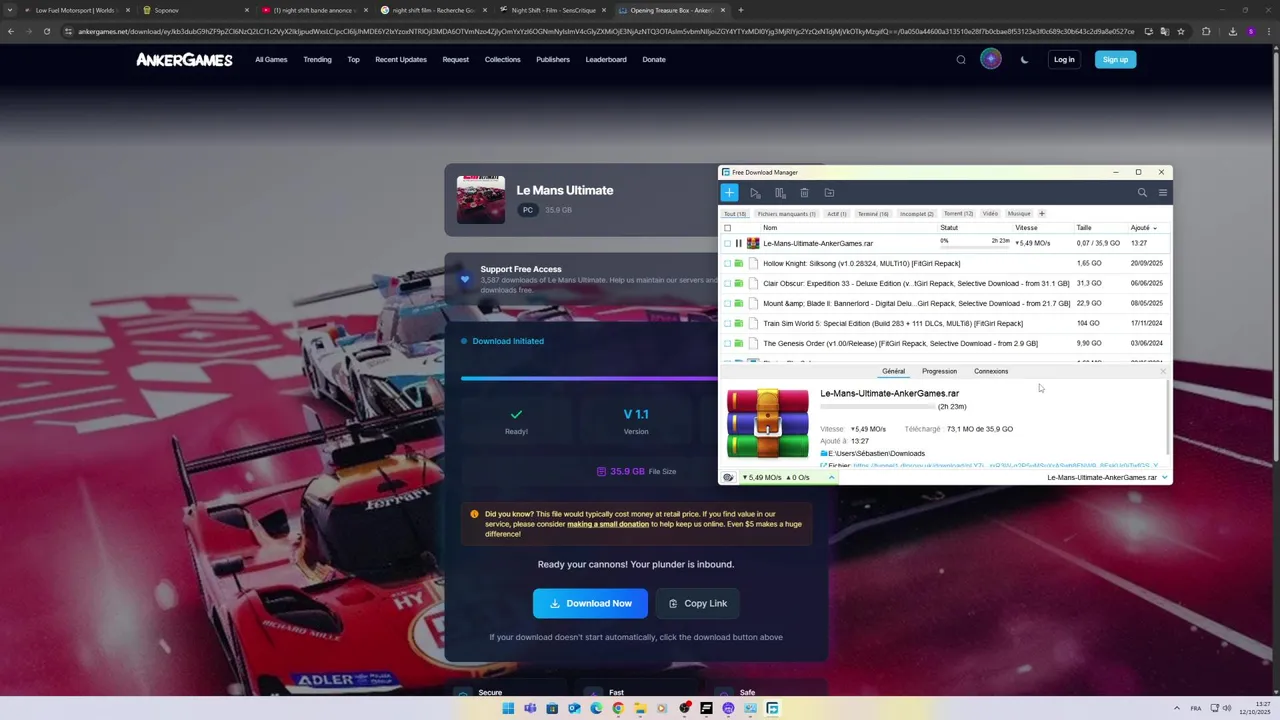Screen dimensions: 1280x720
Task: Click the Copy Link button
Action: (697, 603)
